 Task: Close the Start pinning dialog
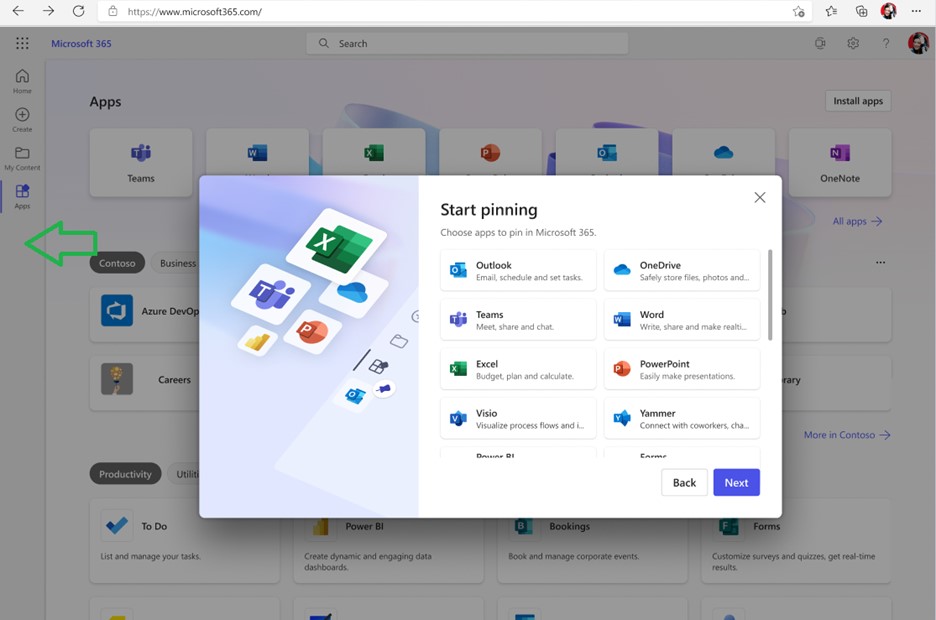point(759,198)
